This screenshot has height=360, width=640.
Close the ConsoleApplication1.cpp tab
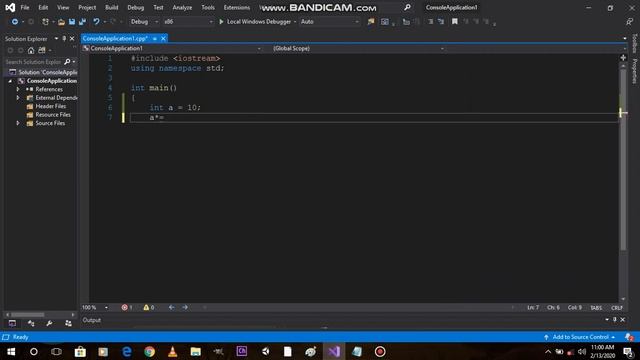(x=163, y=38)
